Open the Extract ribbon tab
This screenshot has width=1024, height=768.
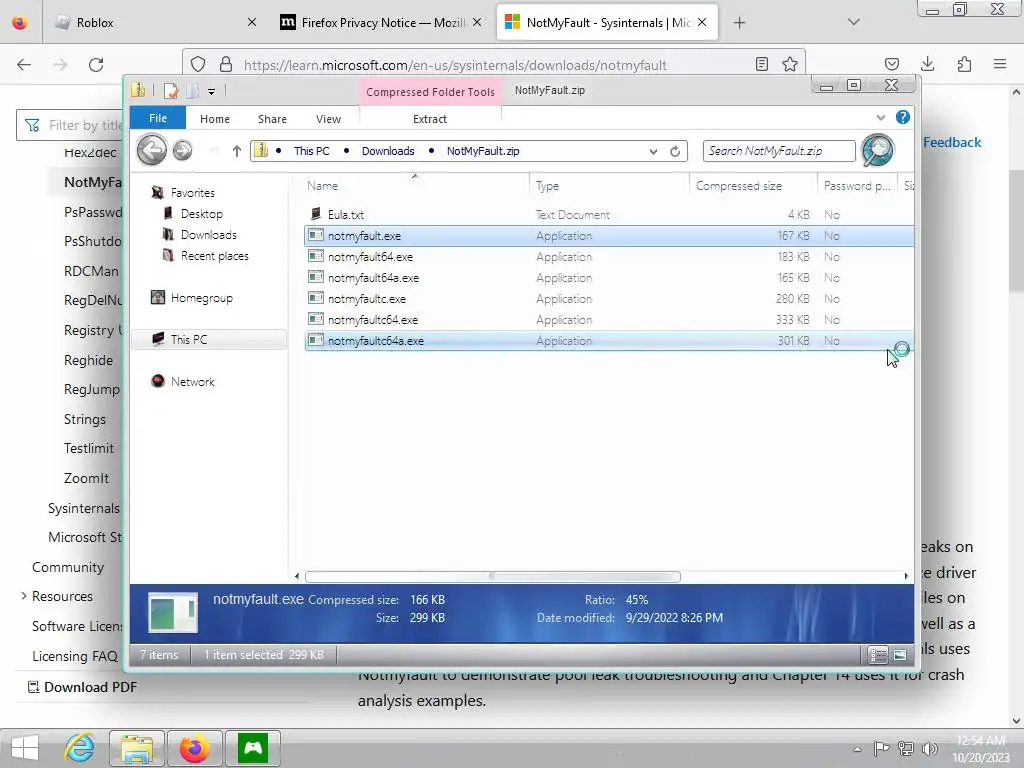(x=430, y=119)
